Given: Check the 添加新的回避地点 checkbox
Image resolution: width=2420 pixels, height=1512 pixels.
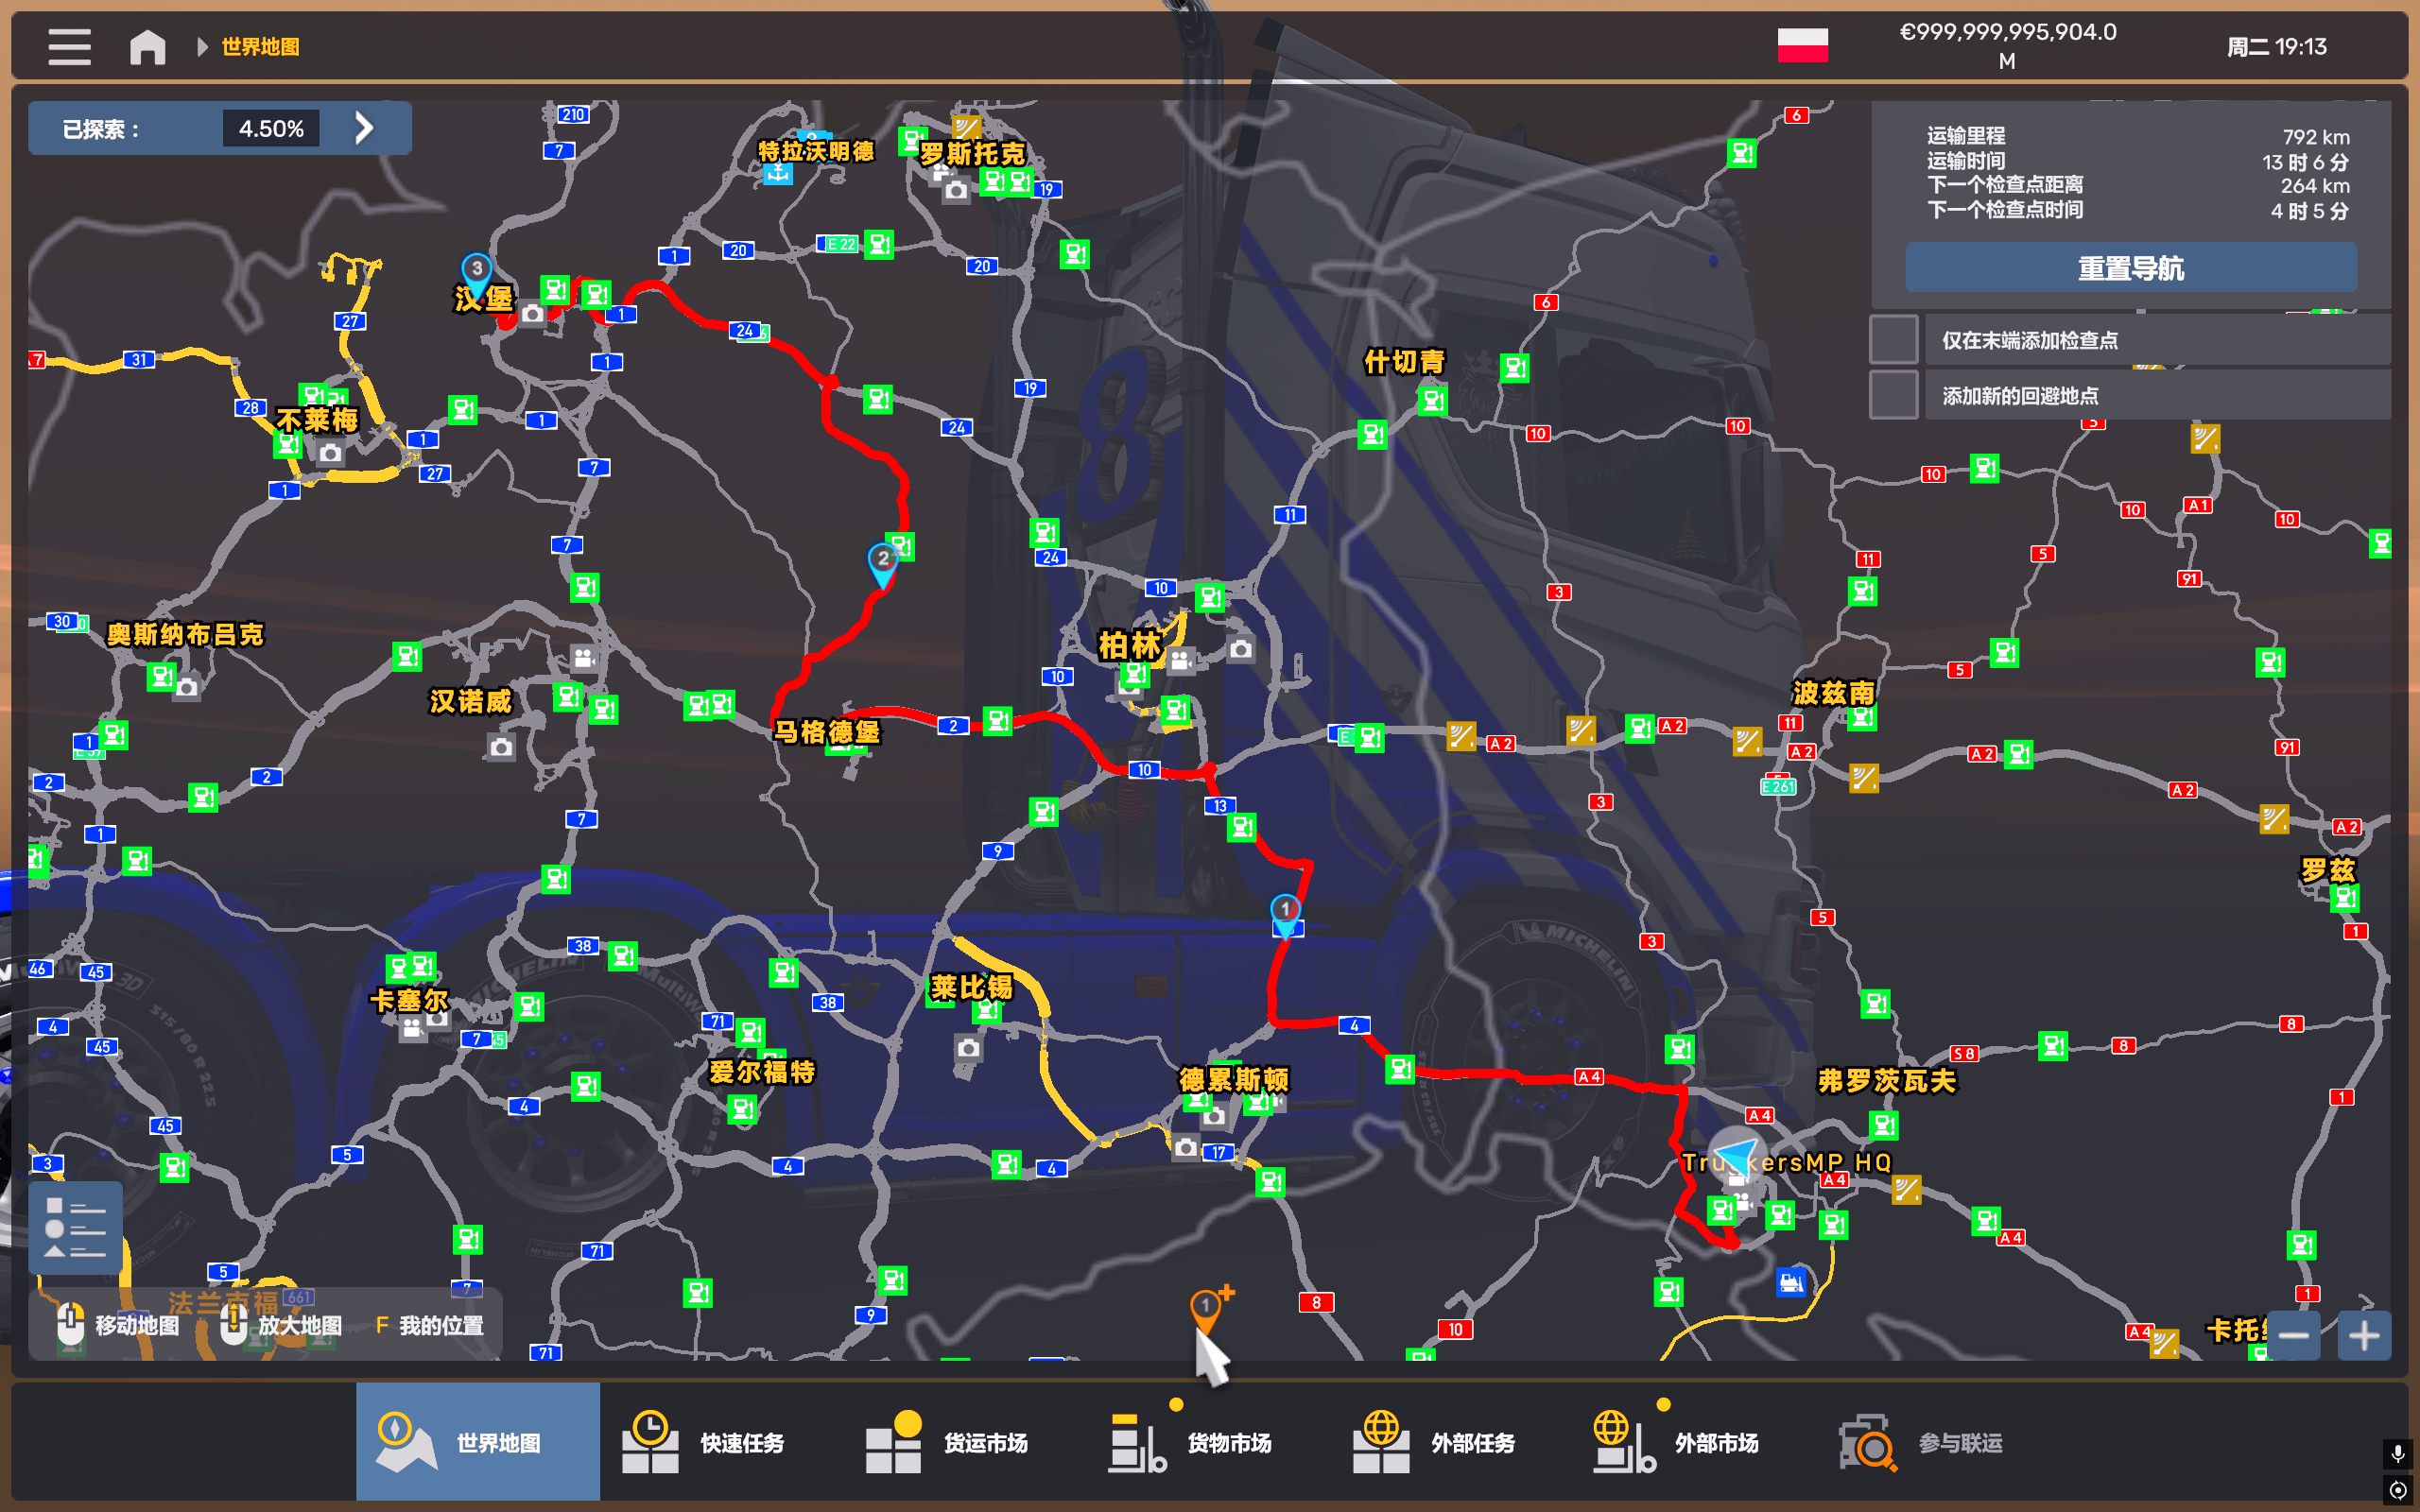Looking at the screenshot, I should [x=1893, y=395].
